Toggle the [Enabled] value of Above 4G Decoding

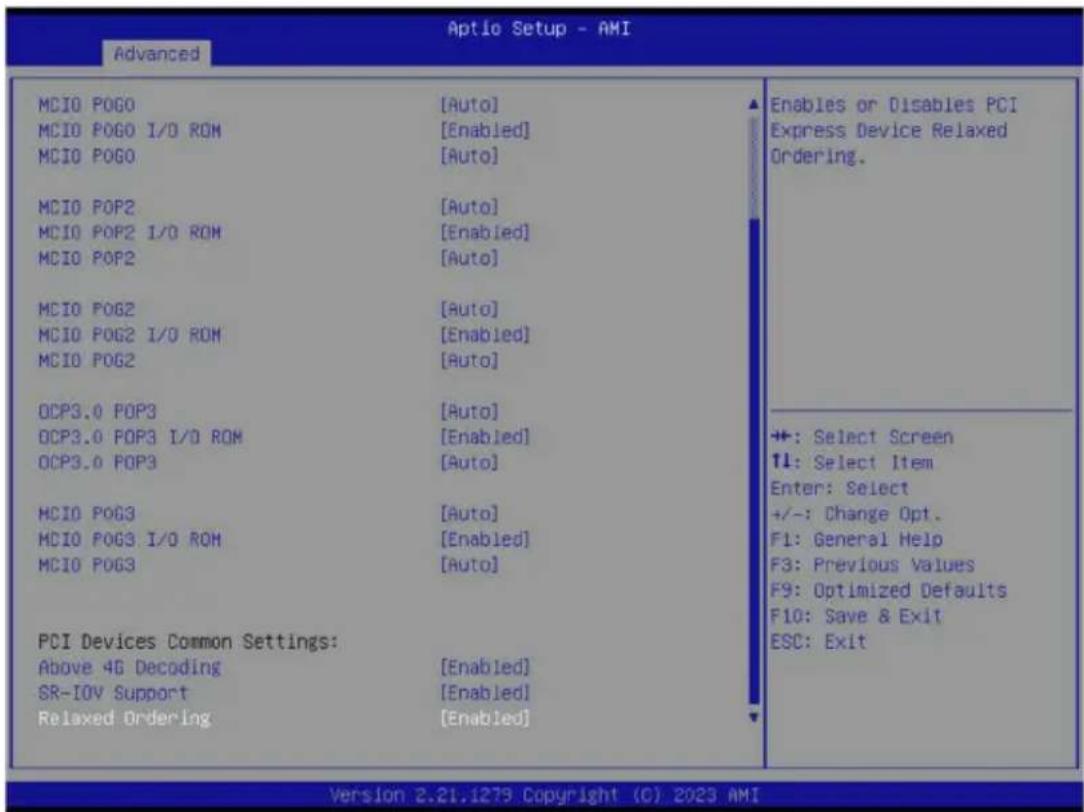[485, 668]
